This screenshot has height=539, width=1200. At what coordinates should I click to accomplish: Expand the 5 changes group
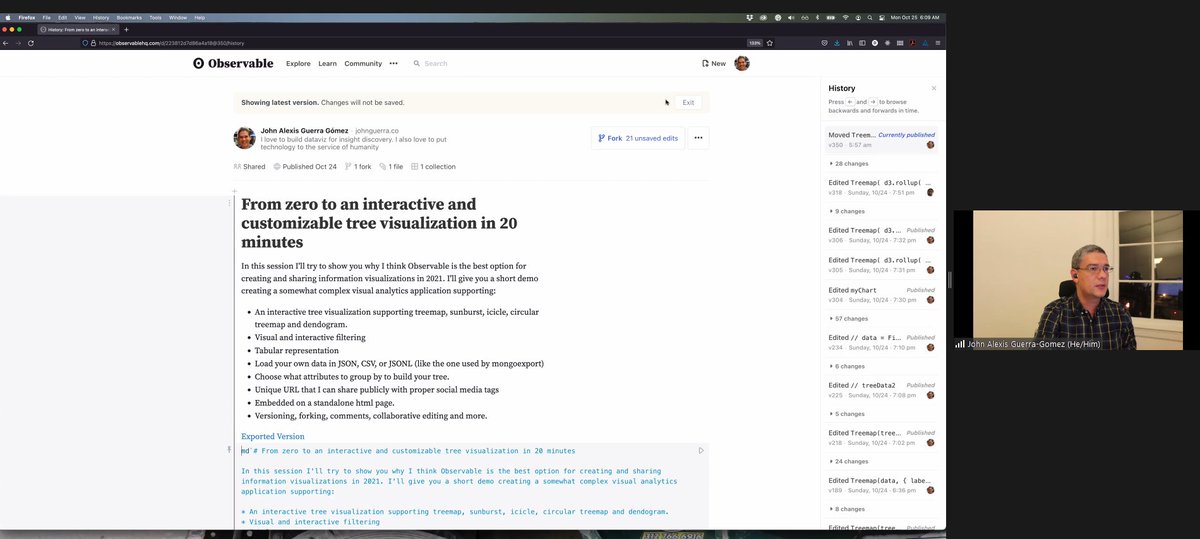pyautogui.click(x=847, y=414)
